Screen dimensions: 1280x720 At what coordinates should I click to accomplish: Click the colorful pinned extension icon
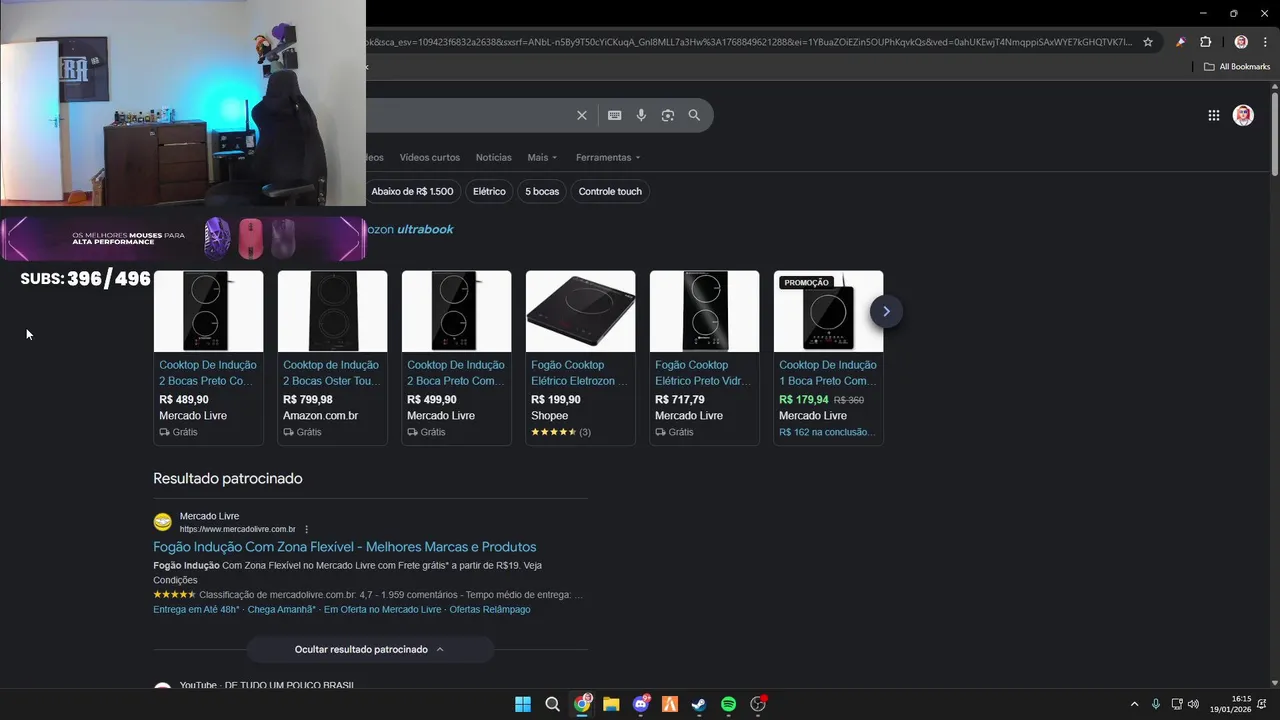click(x=1181, y=42)
